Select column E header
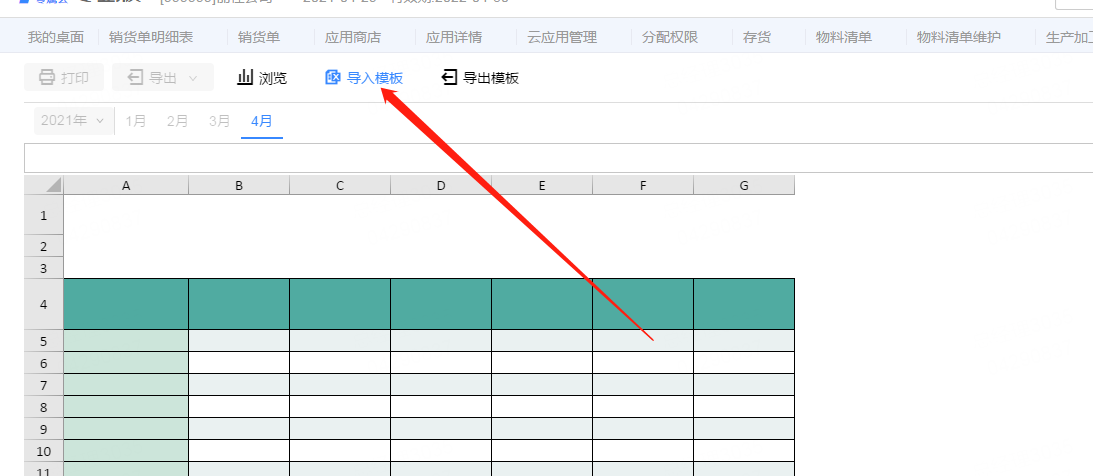This screenshot has width=1093, height=476. click(x=542, y=185)
